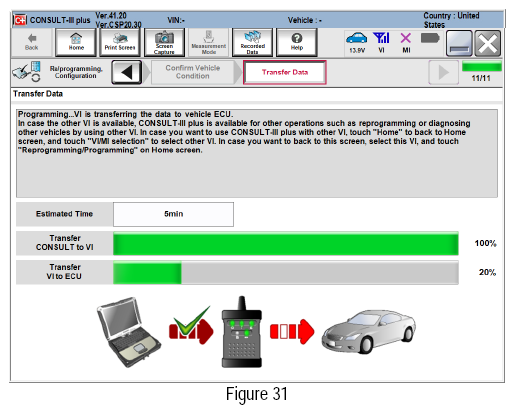Click the Print Screen toolbar icon
515x414 pixels.
click(120, 42)
